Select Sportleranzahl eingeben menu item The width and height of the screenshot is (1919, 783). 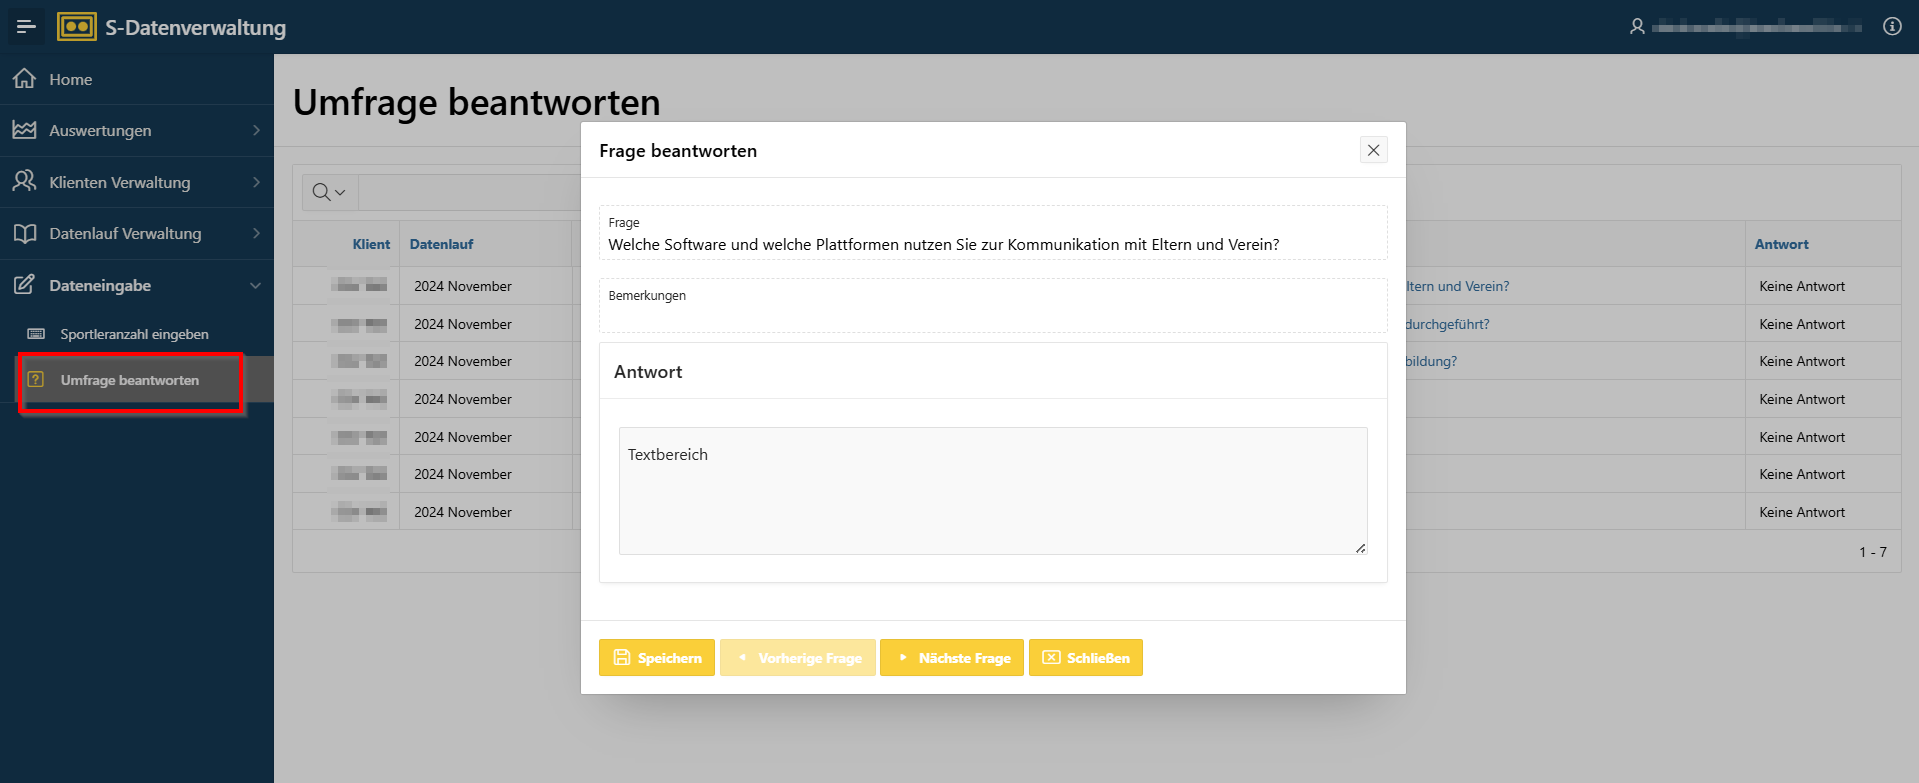134,334
